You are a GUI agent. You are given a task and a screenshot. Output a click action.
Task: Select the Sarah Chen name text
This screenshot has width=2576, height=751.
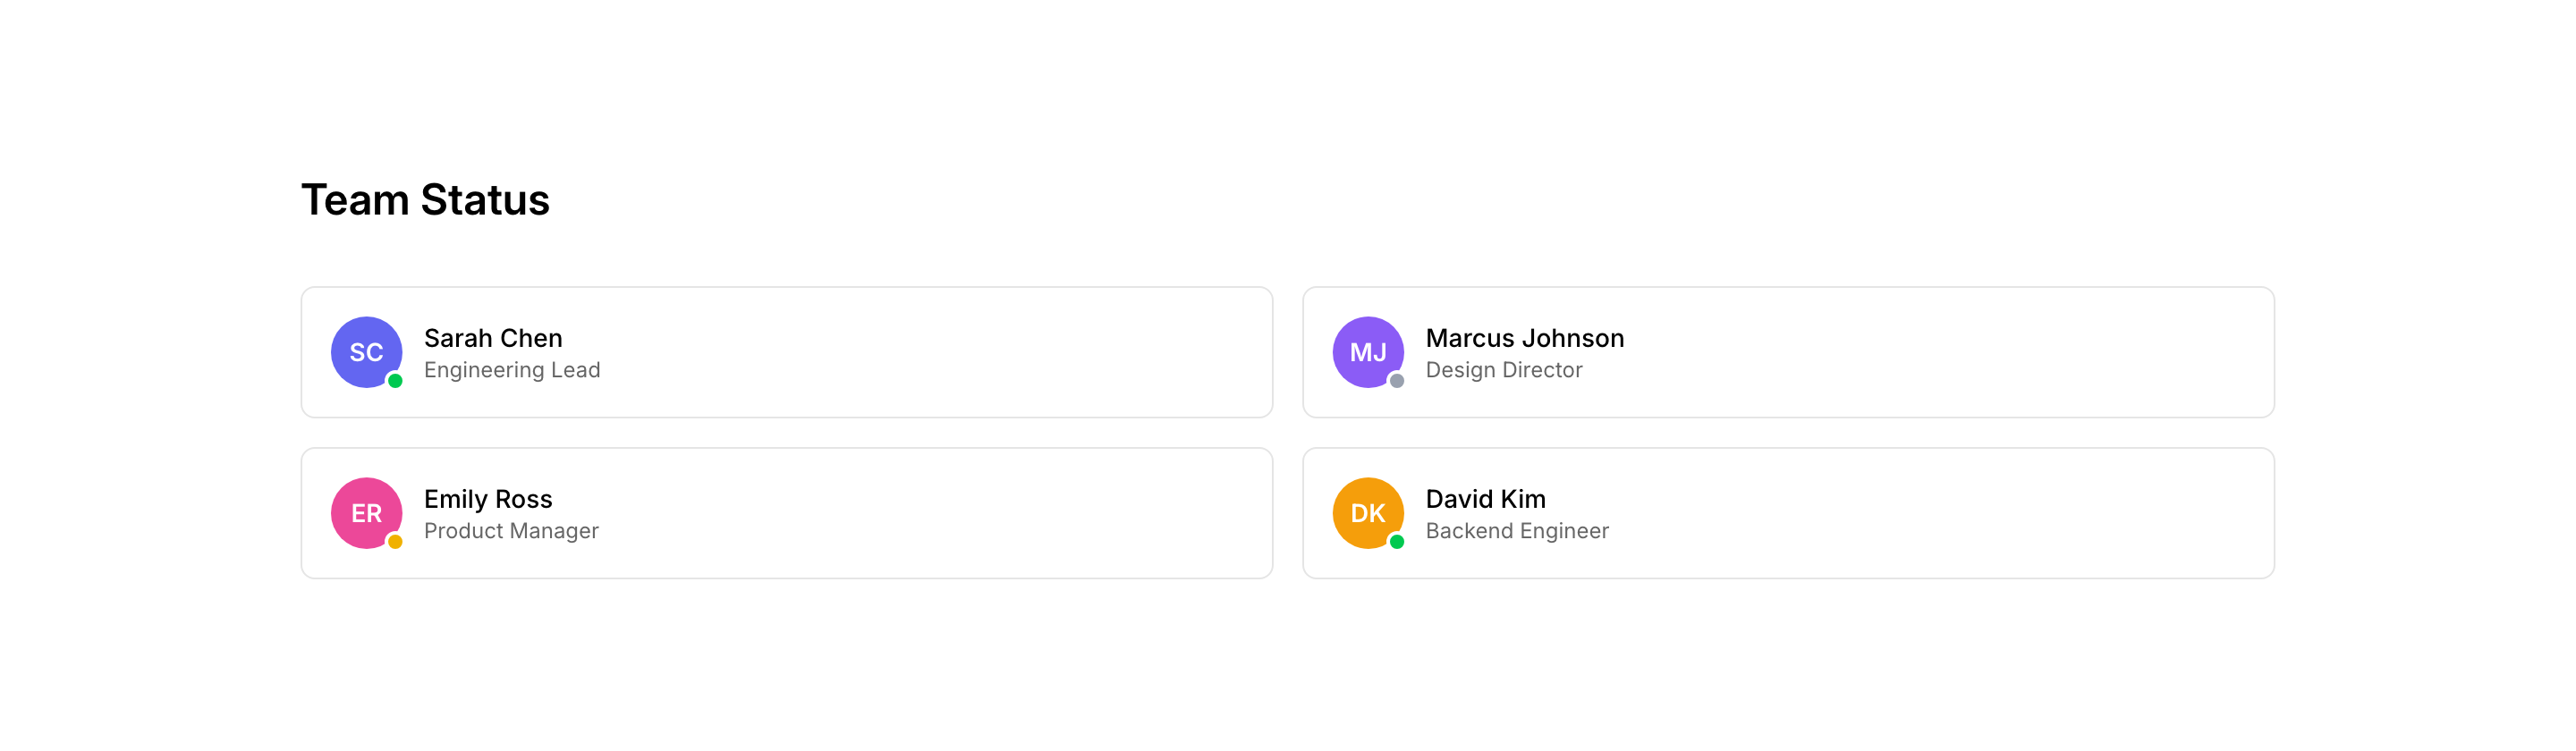click(493, 338)
